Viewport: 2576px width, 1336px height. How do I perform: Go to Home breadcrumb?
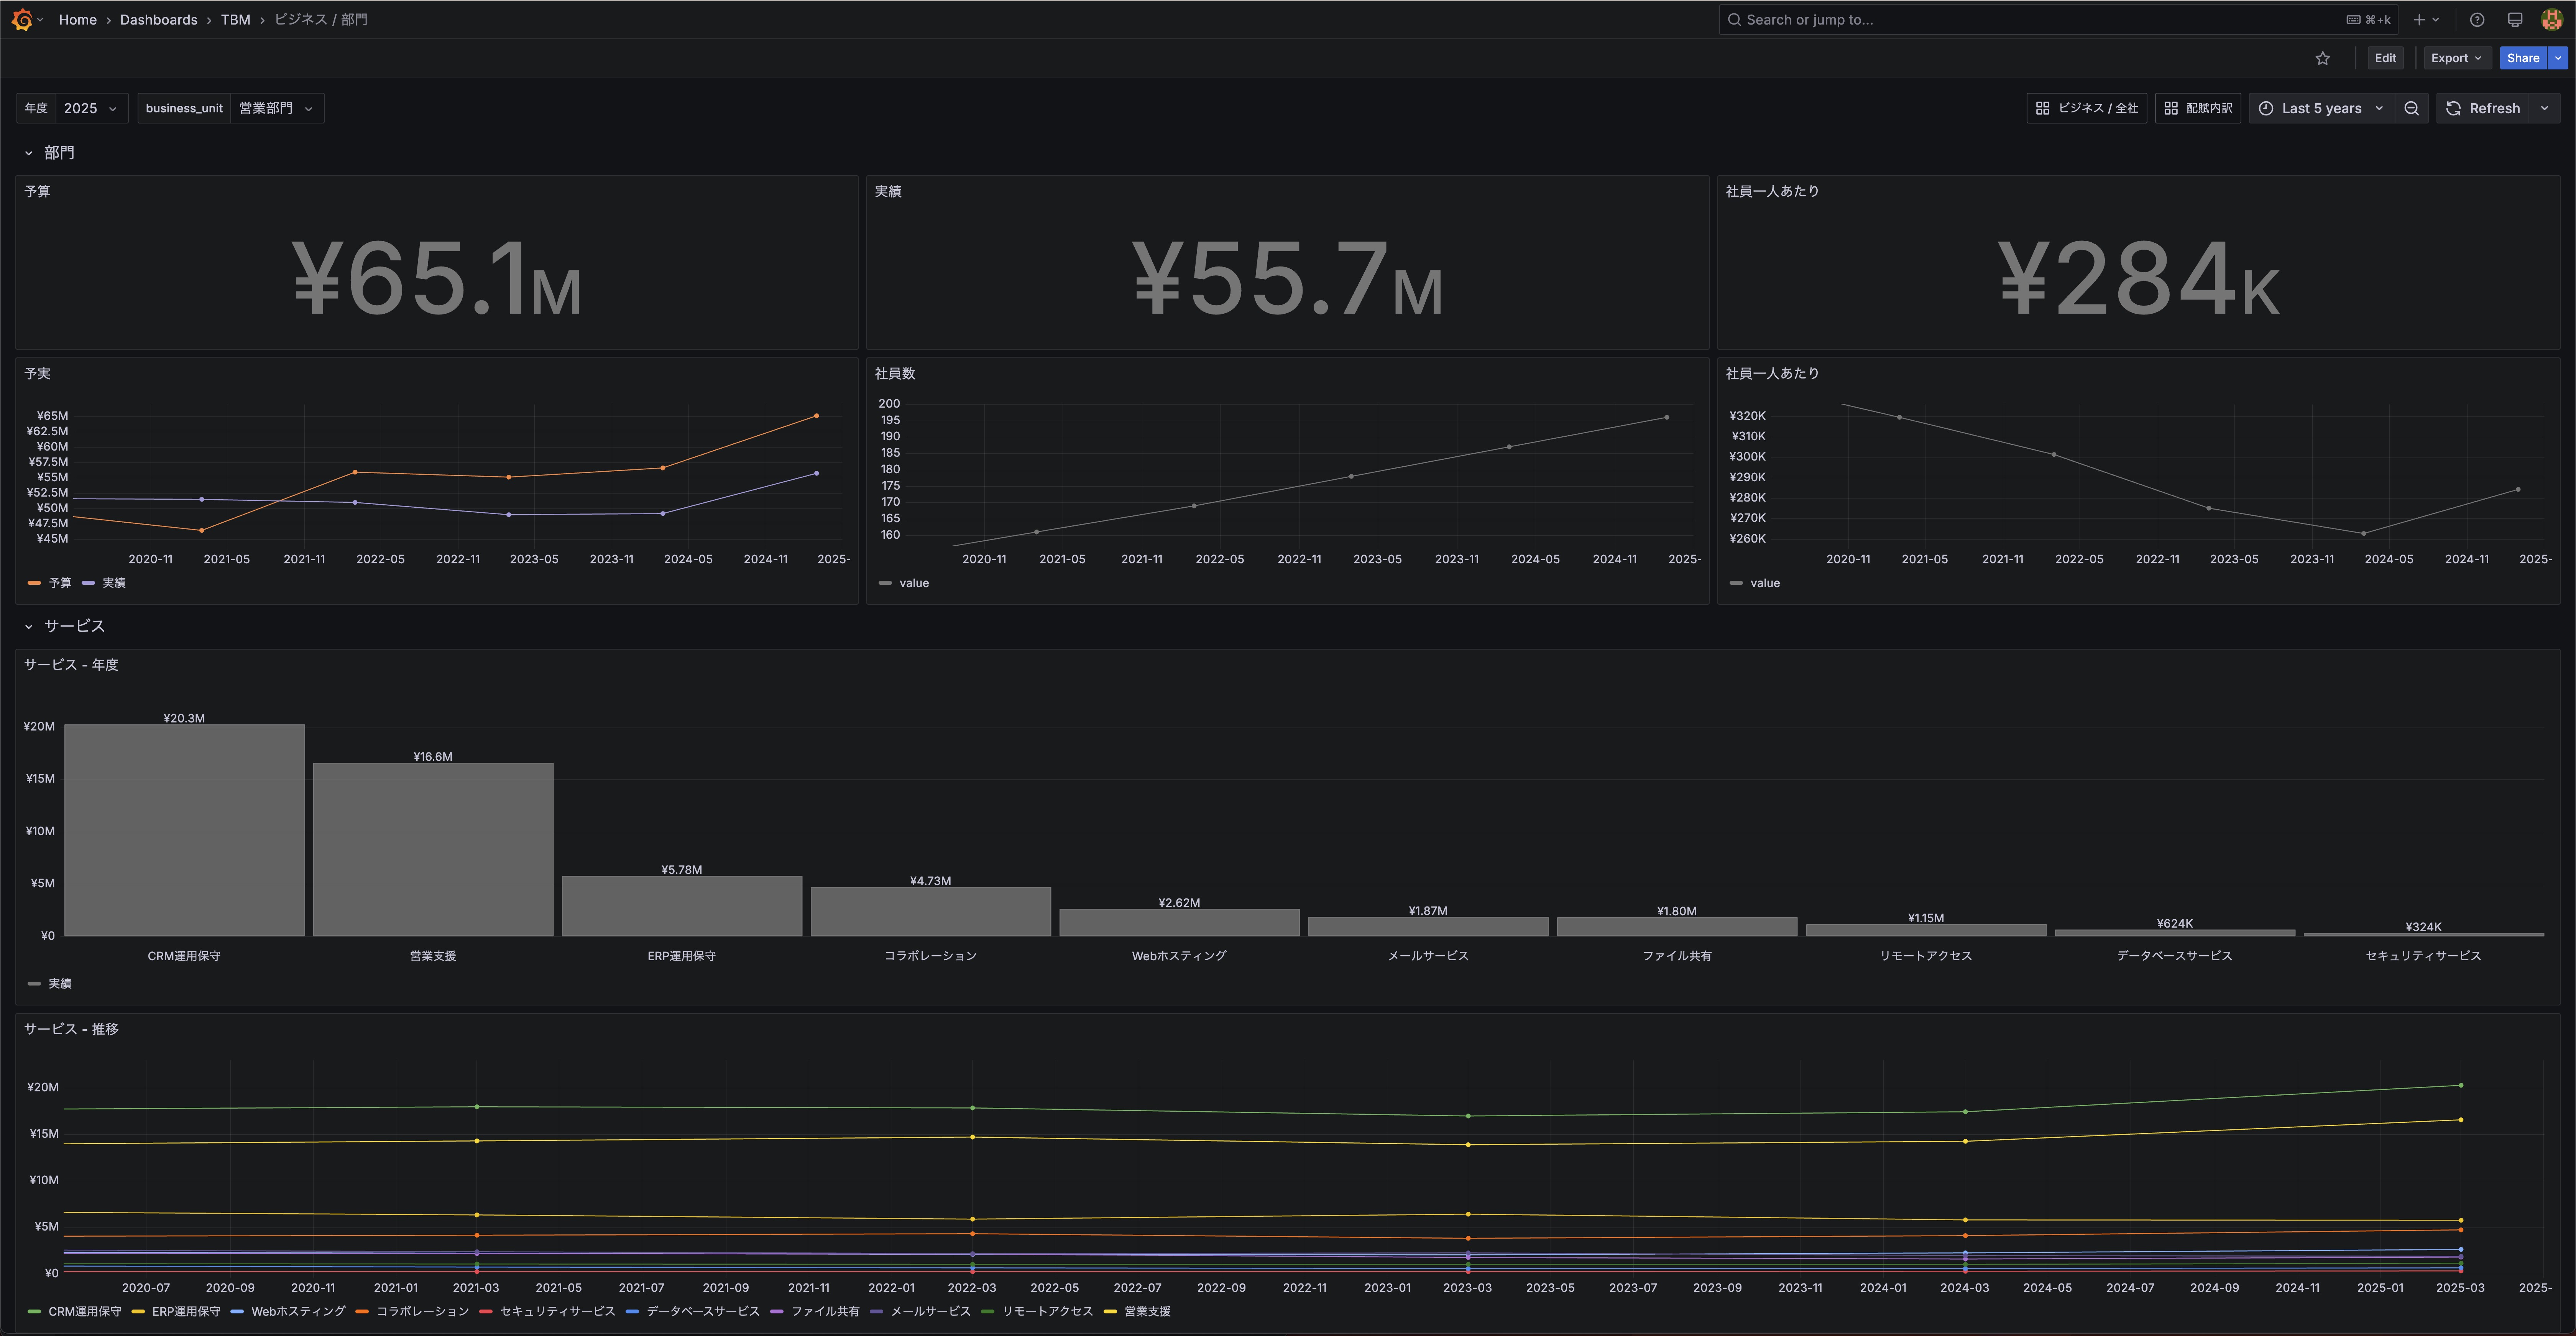78,19
